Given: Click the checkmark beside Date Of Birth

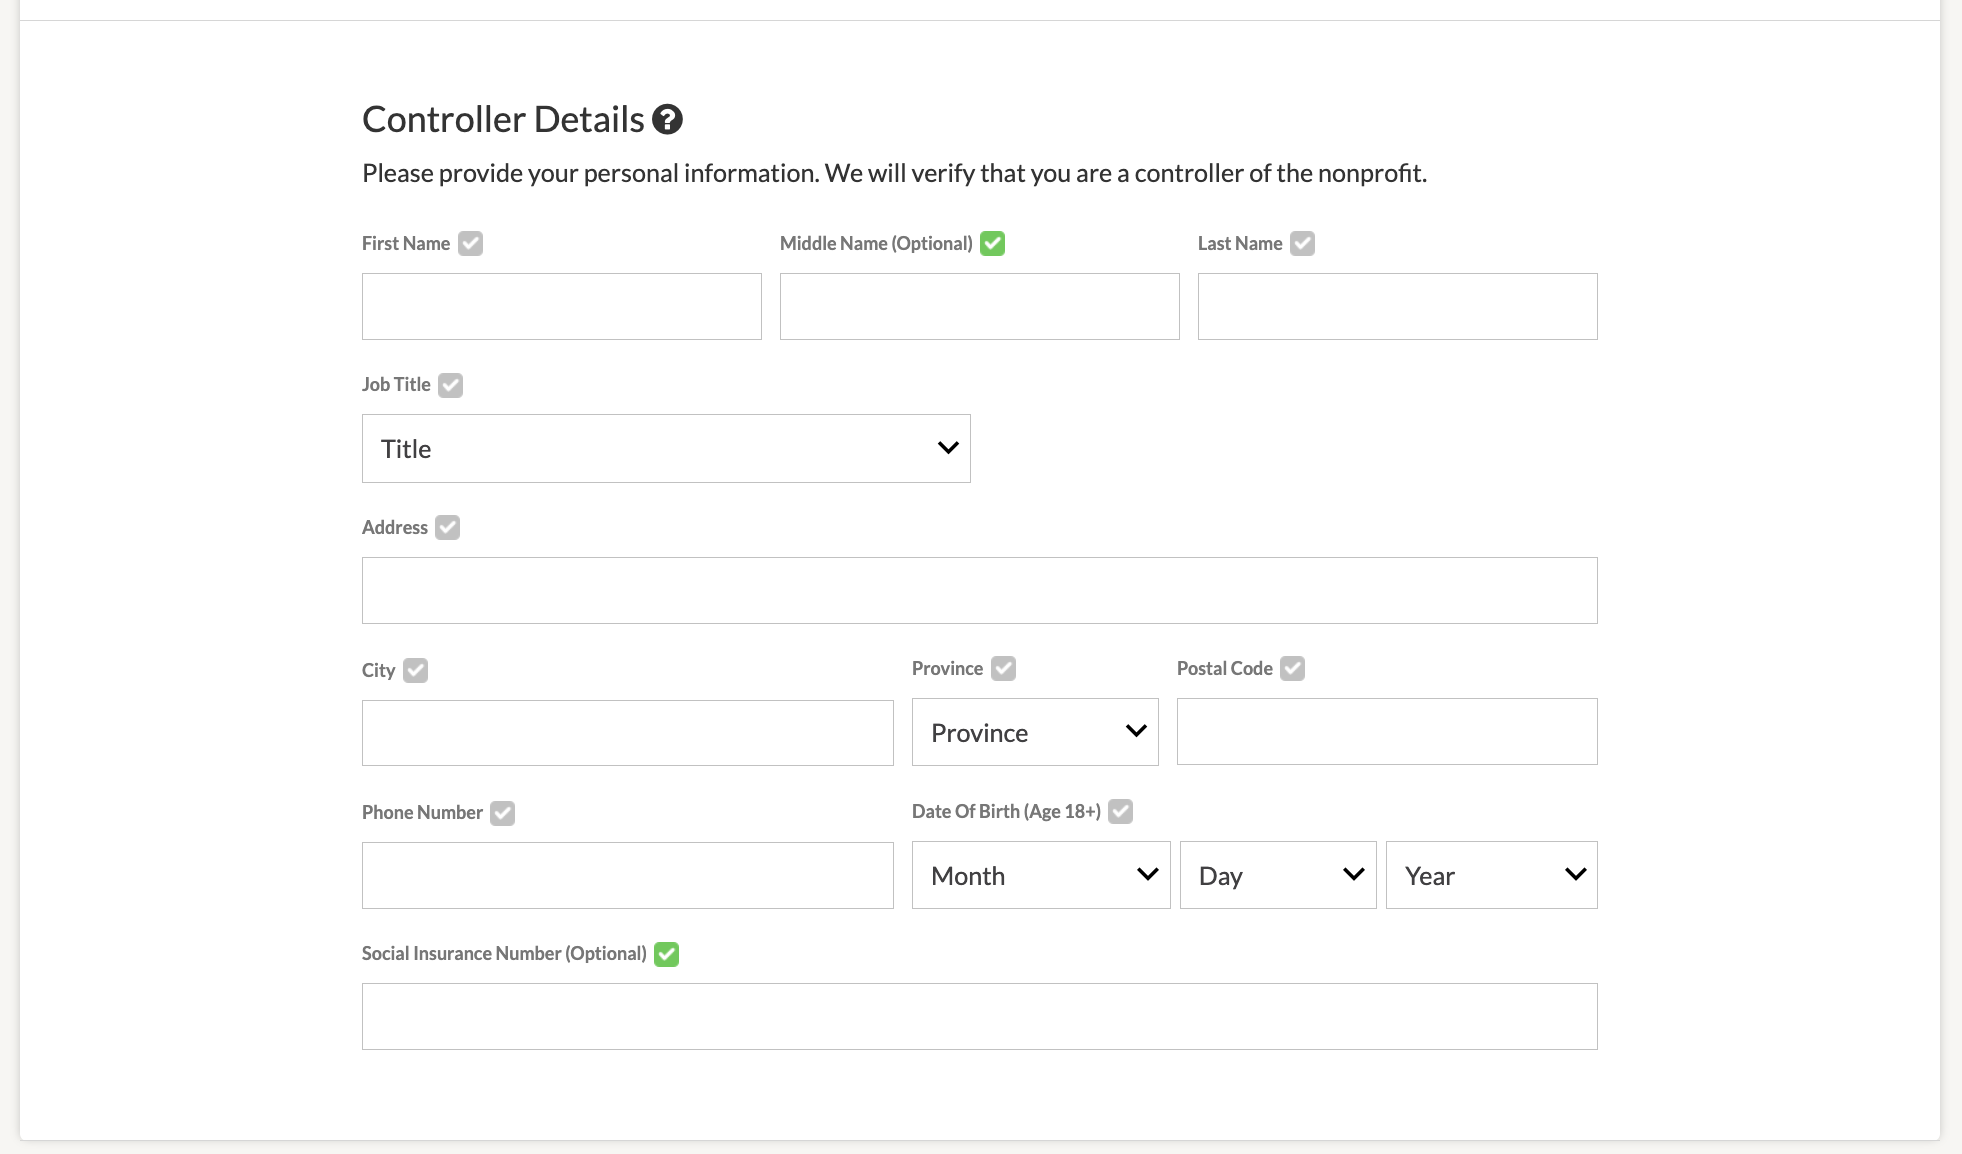Looking at the screenshot, I should coord(1120,811).
